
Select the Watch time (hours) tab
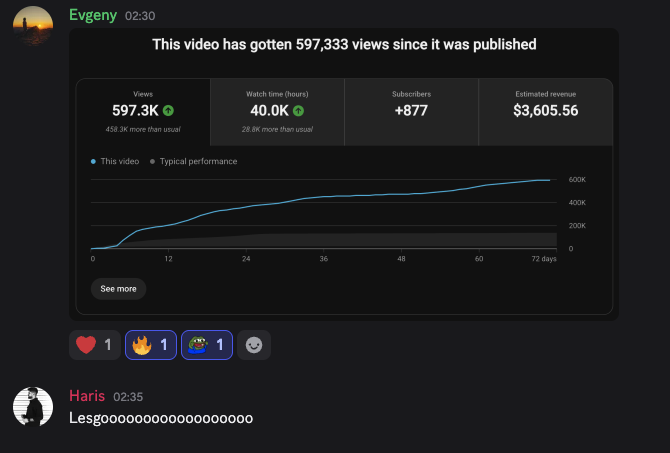click(x=277, y=112)
